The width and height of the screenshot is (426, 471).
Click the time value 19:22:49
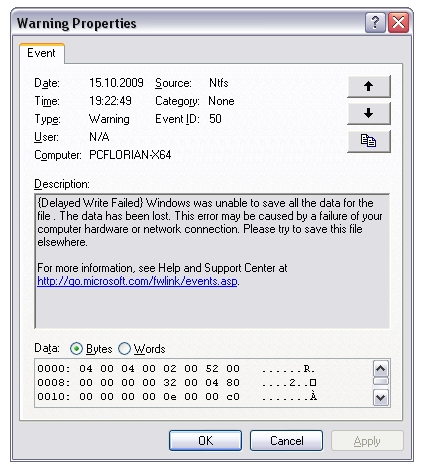point(110,101)
